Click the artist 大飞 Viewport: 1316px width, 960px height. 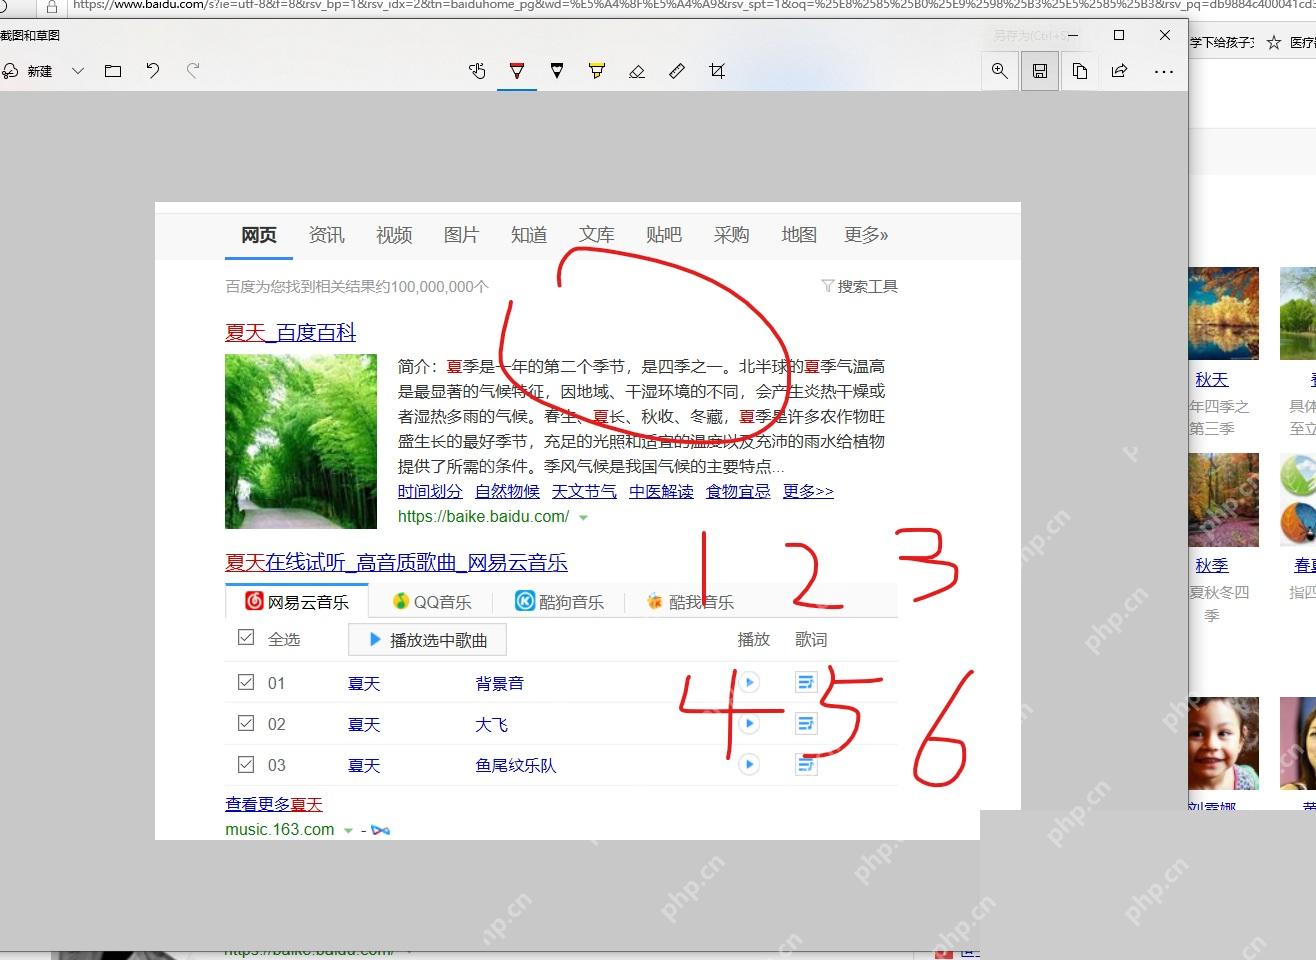pos(491,725)
